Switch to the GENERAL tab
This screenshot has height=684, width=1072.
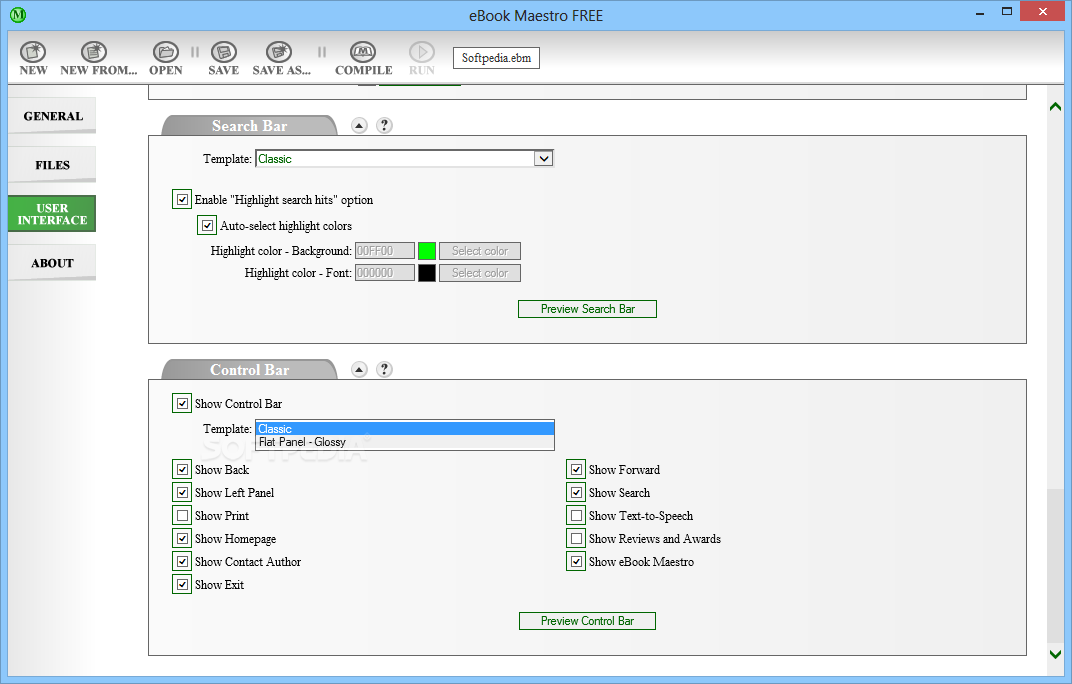coord(52,116)
